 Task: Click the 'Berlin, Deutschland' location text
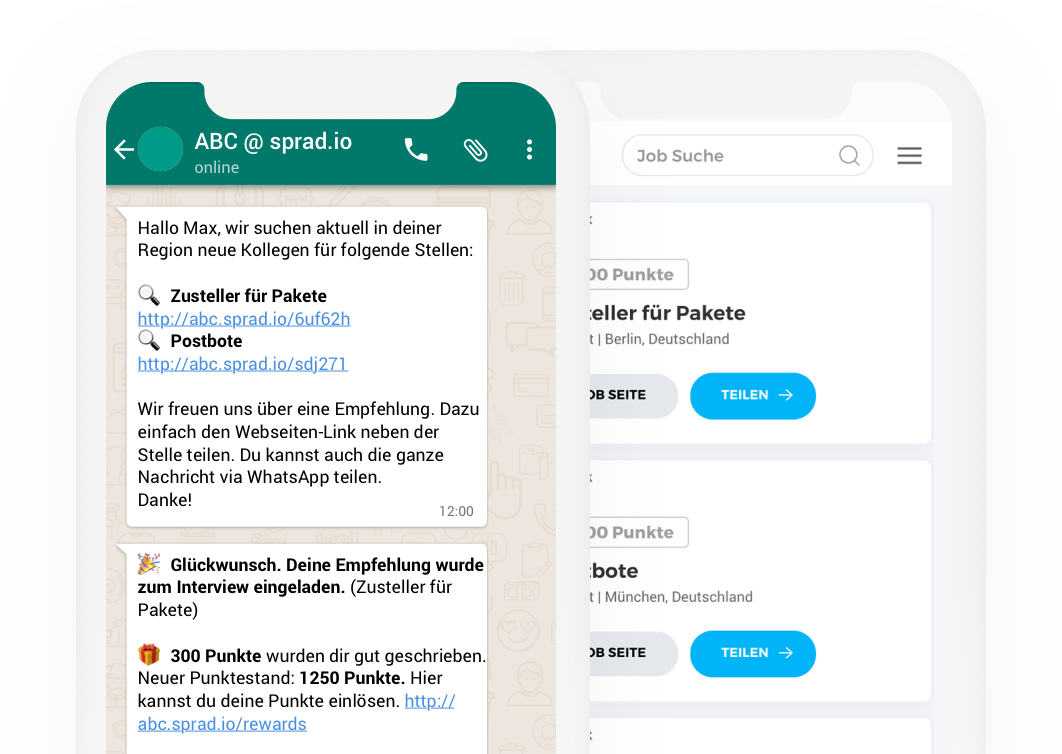click(667, 339)
